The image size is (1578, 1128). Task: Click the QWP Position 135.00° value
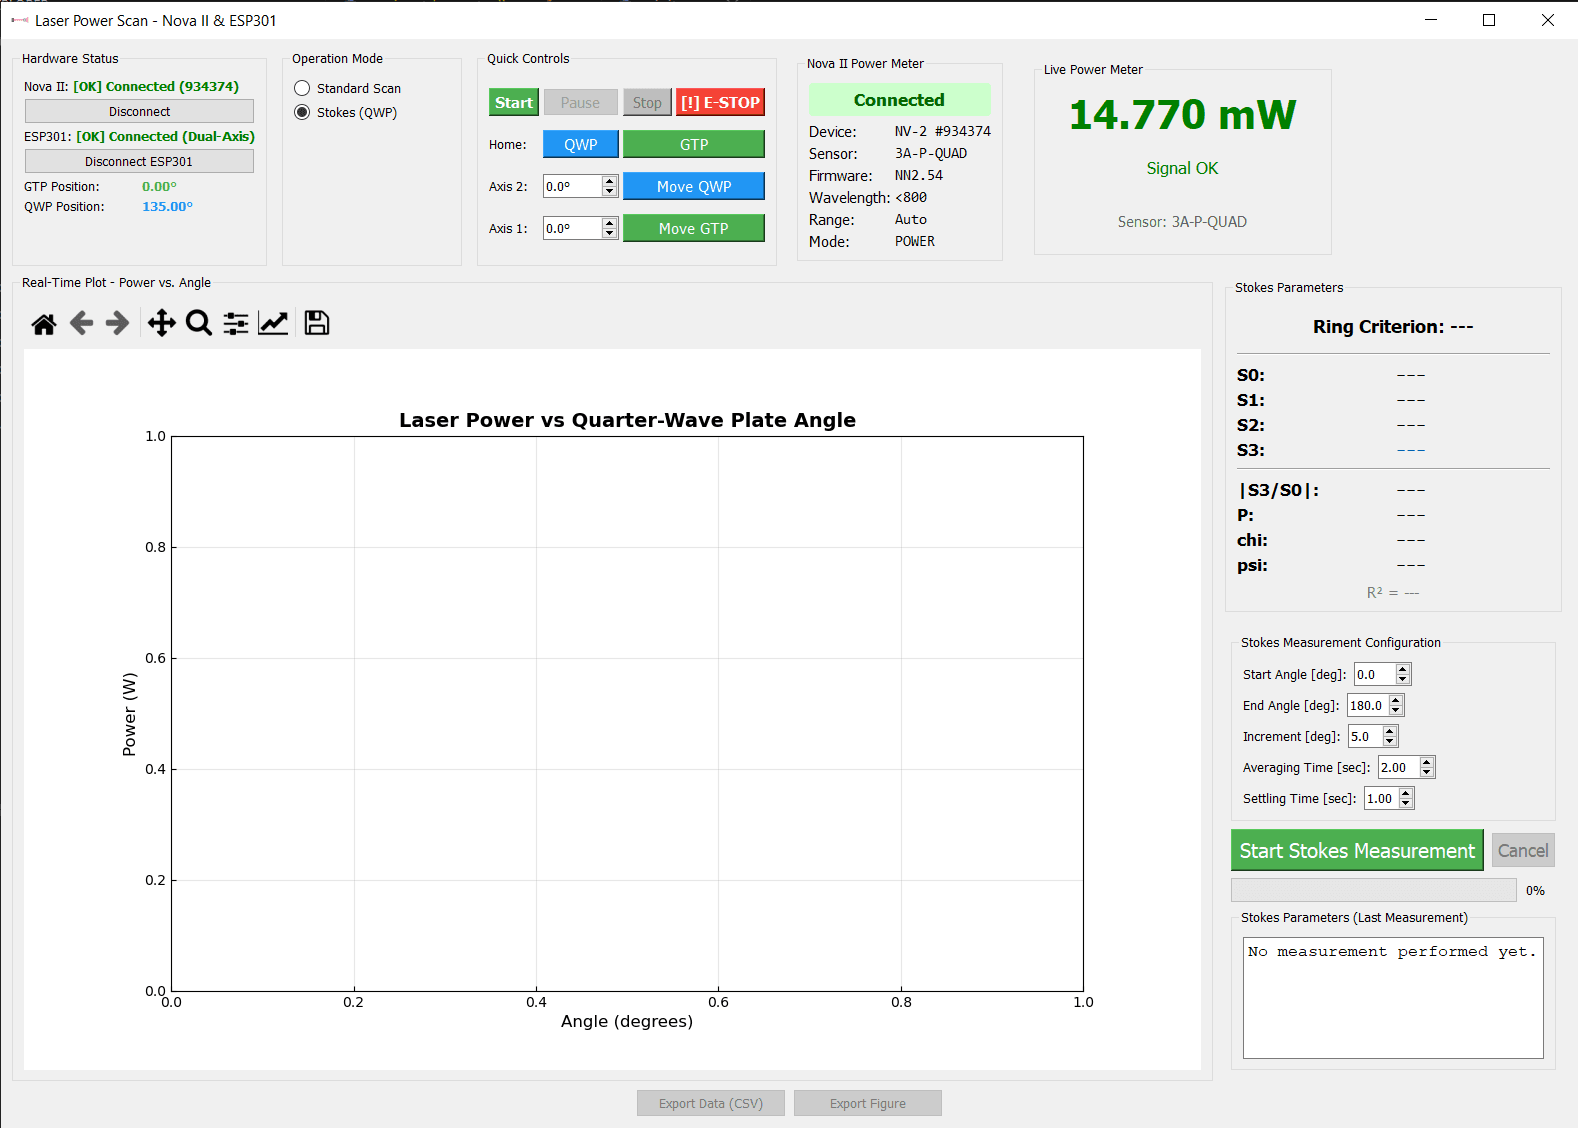[167, 206]
